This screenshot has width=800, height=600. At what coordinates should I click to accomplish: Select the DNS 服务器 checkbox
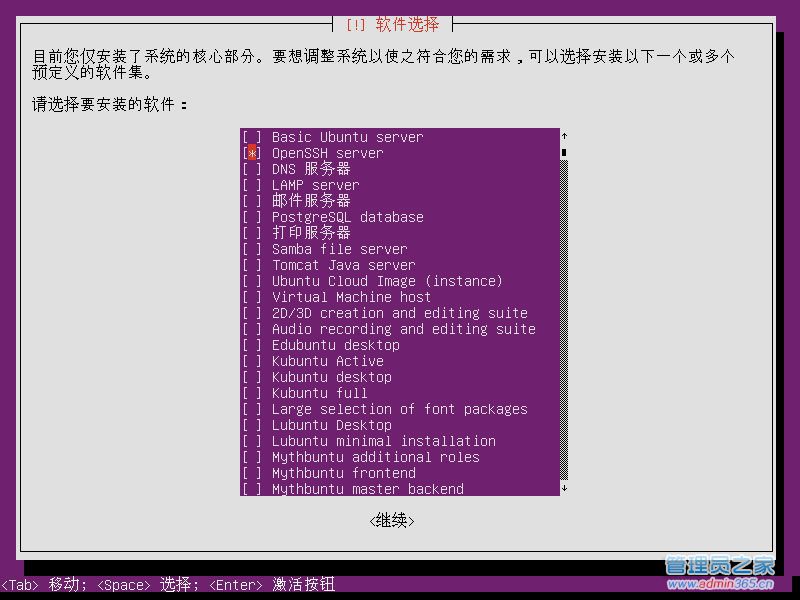[x=252, y=169]
